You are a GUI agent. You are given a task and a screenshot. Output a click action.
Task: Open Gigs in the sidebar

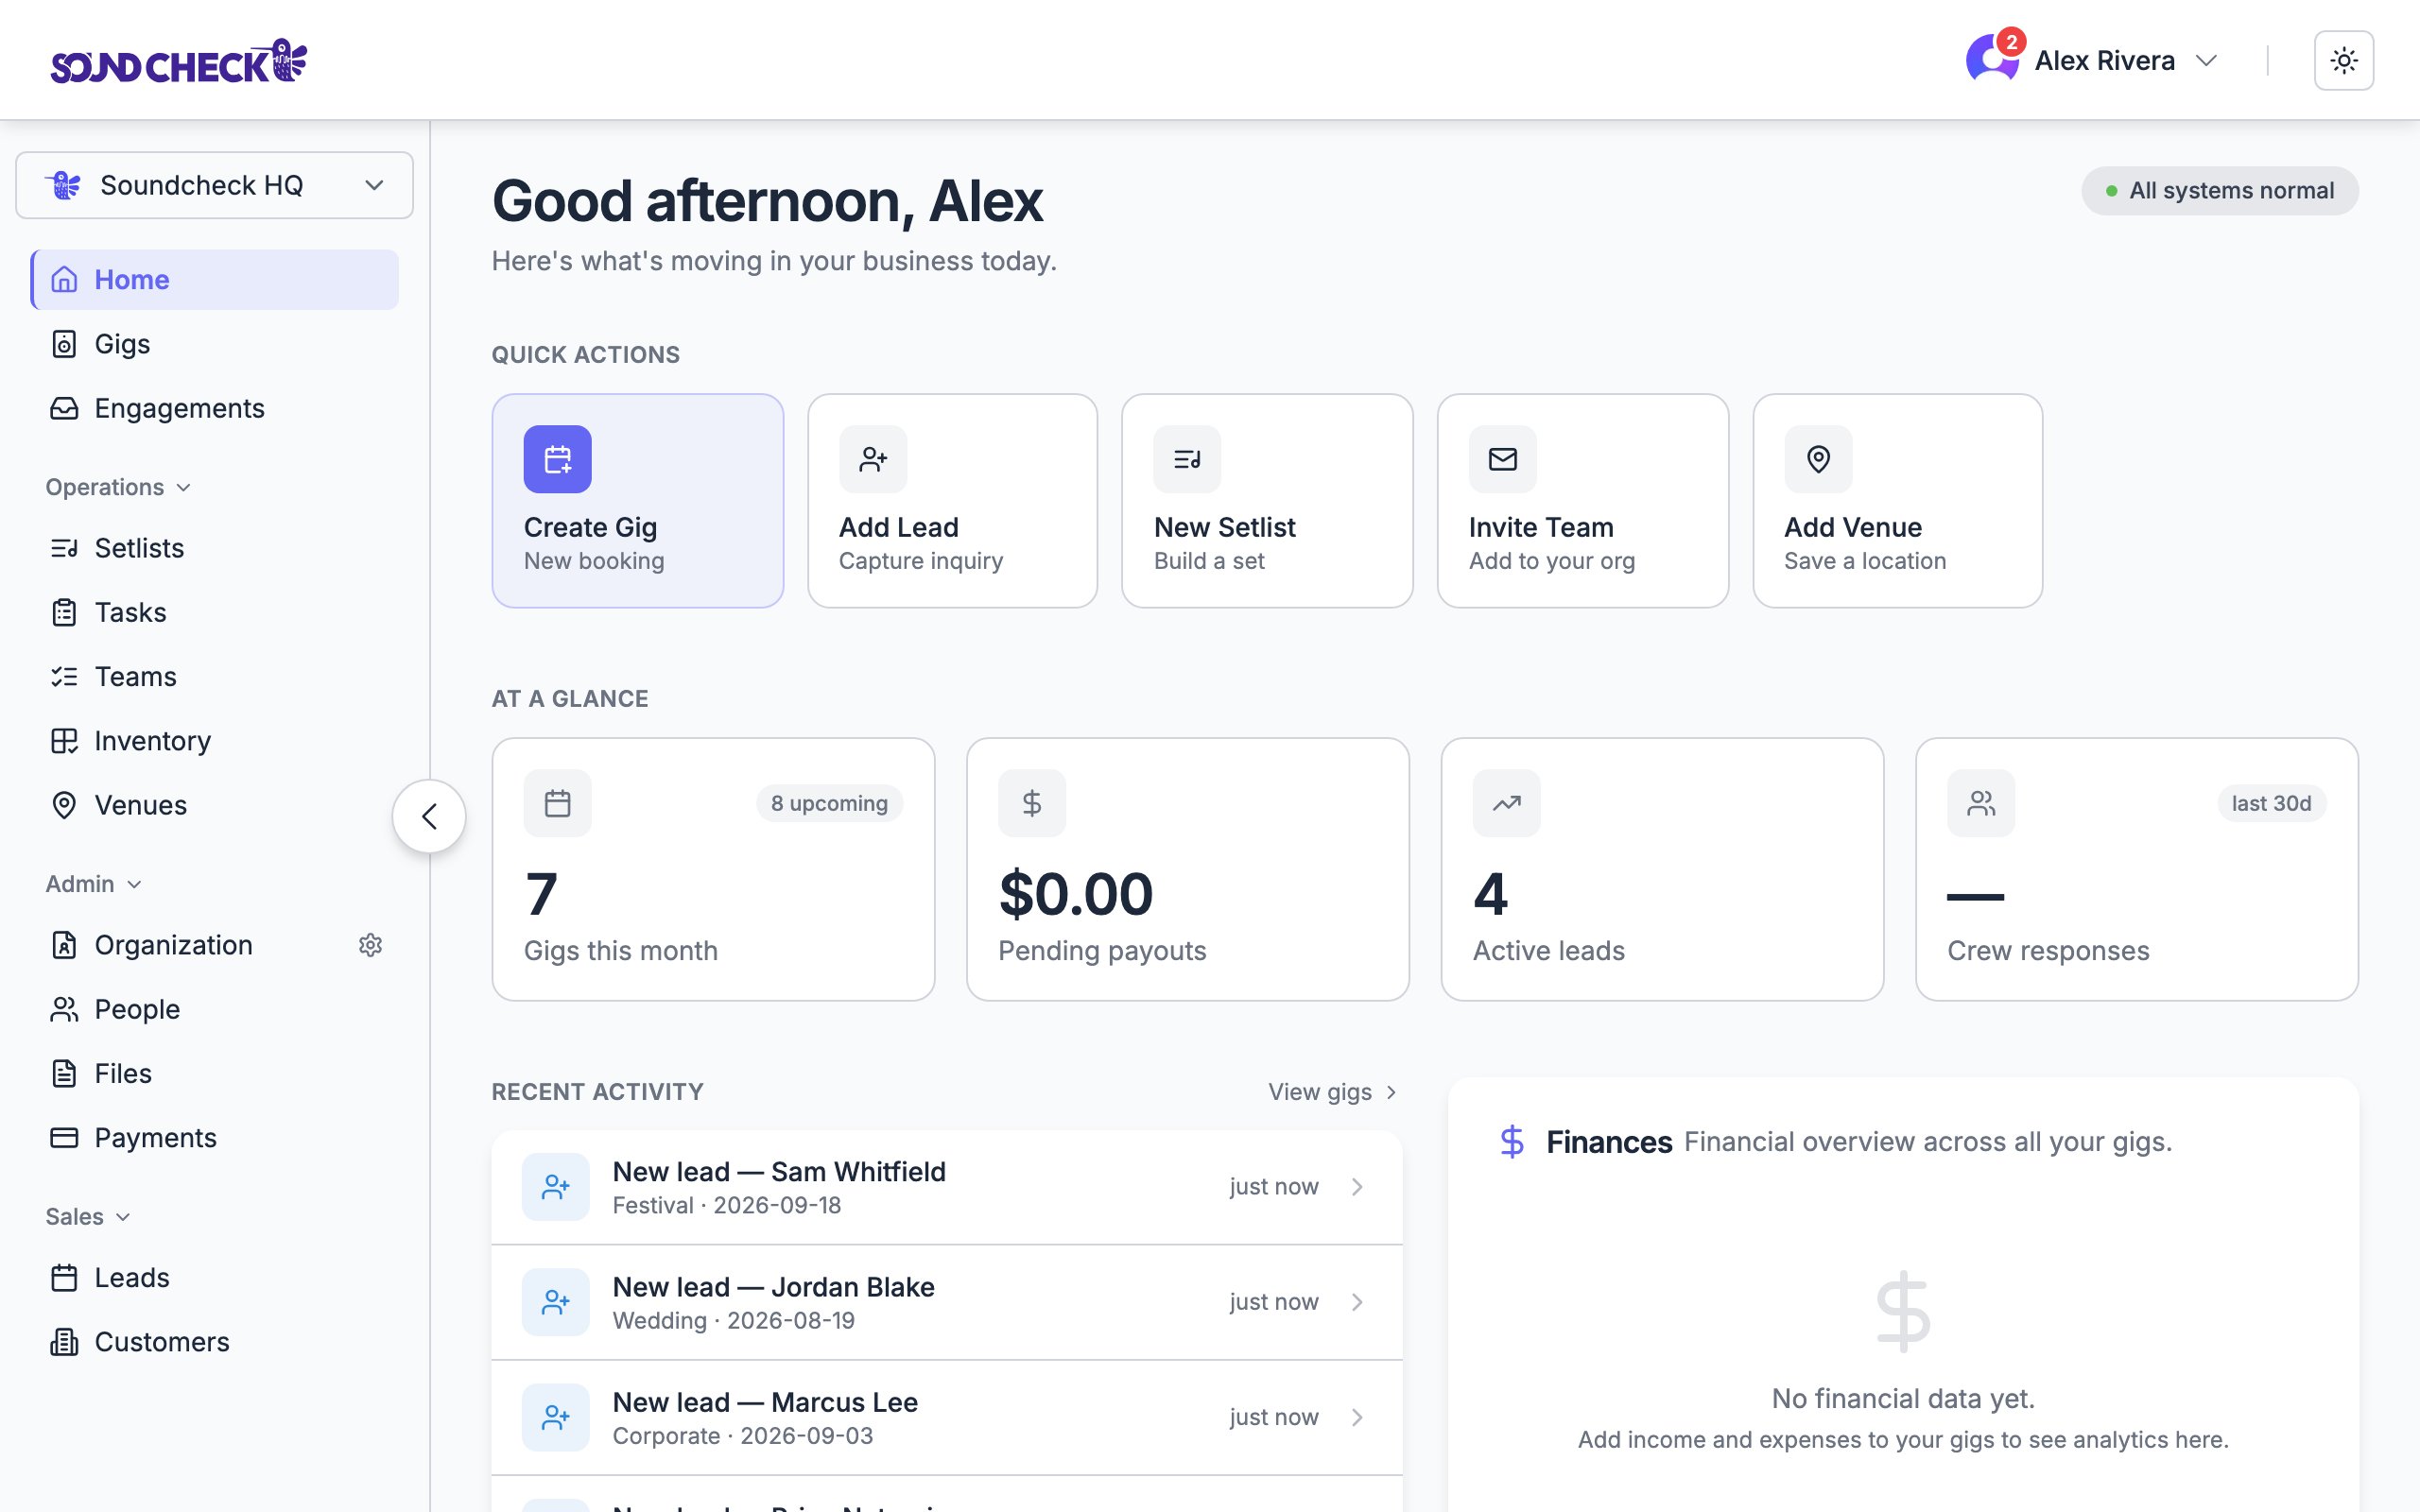[x=215, y=344]
